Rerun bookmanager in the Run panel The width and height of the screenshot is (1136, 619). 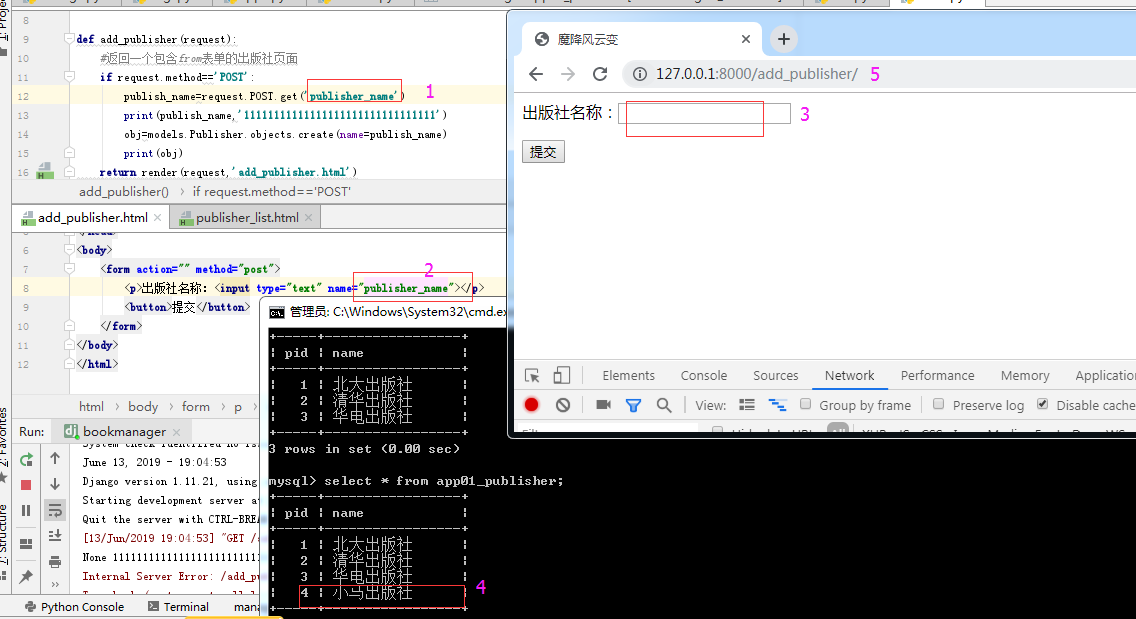[26, 460]
